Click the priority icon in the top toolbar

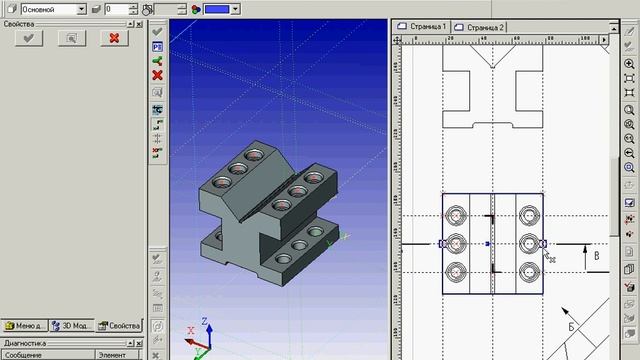147,9
